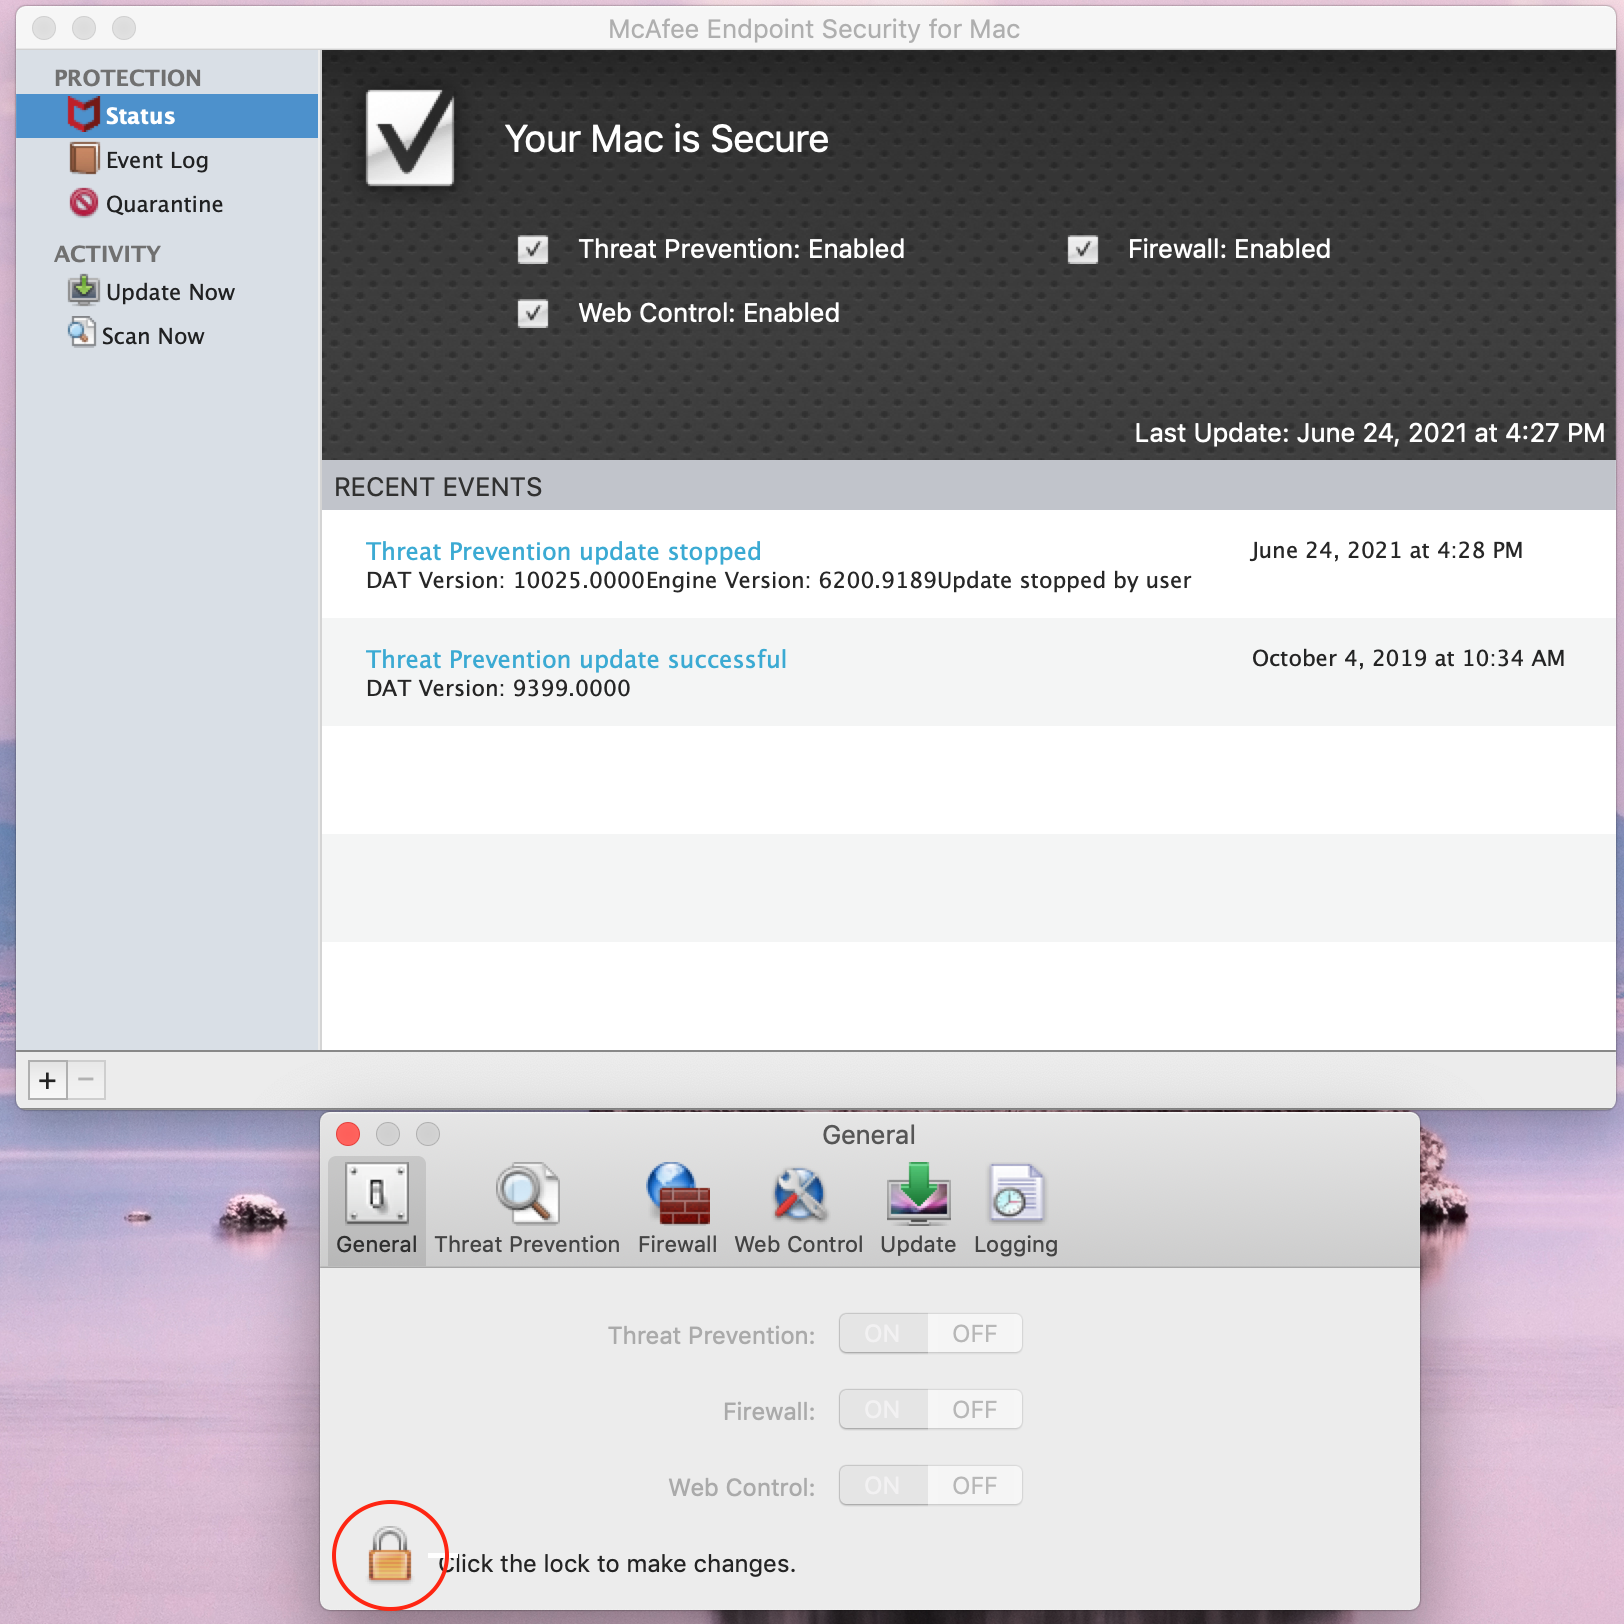
Task: Turn Threat Prevention OFF in General
Action: pos(975,1333)
